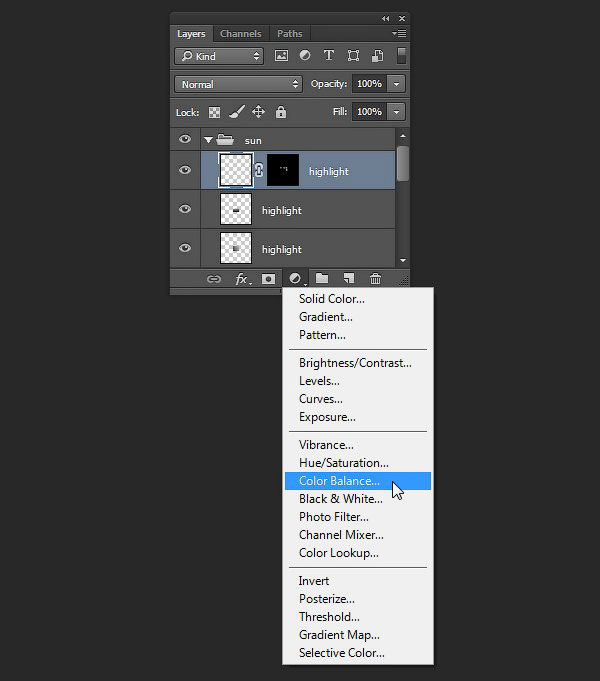Collapse the sun group triangle
Screen dimensions: 600x681
[209, 140]
